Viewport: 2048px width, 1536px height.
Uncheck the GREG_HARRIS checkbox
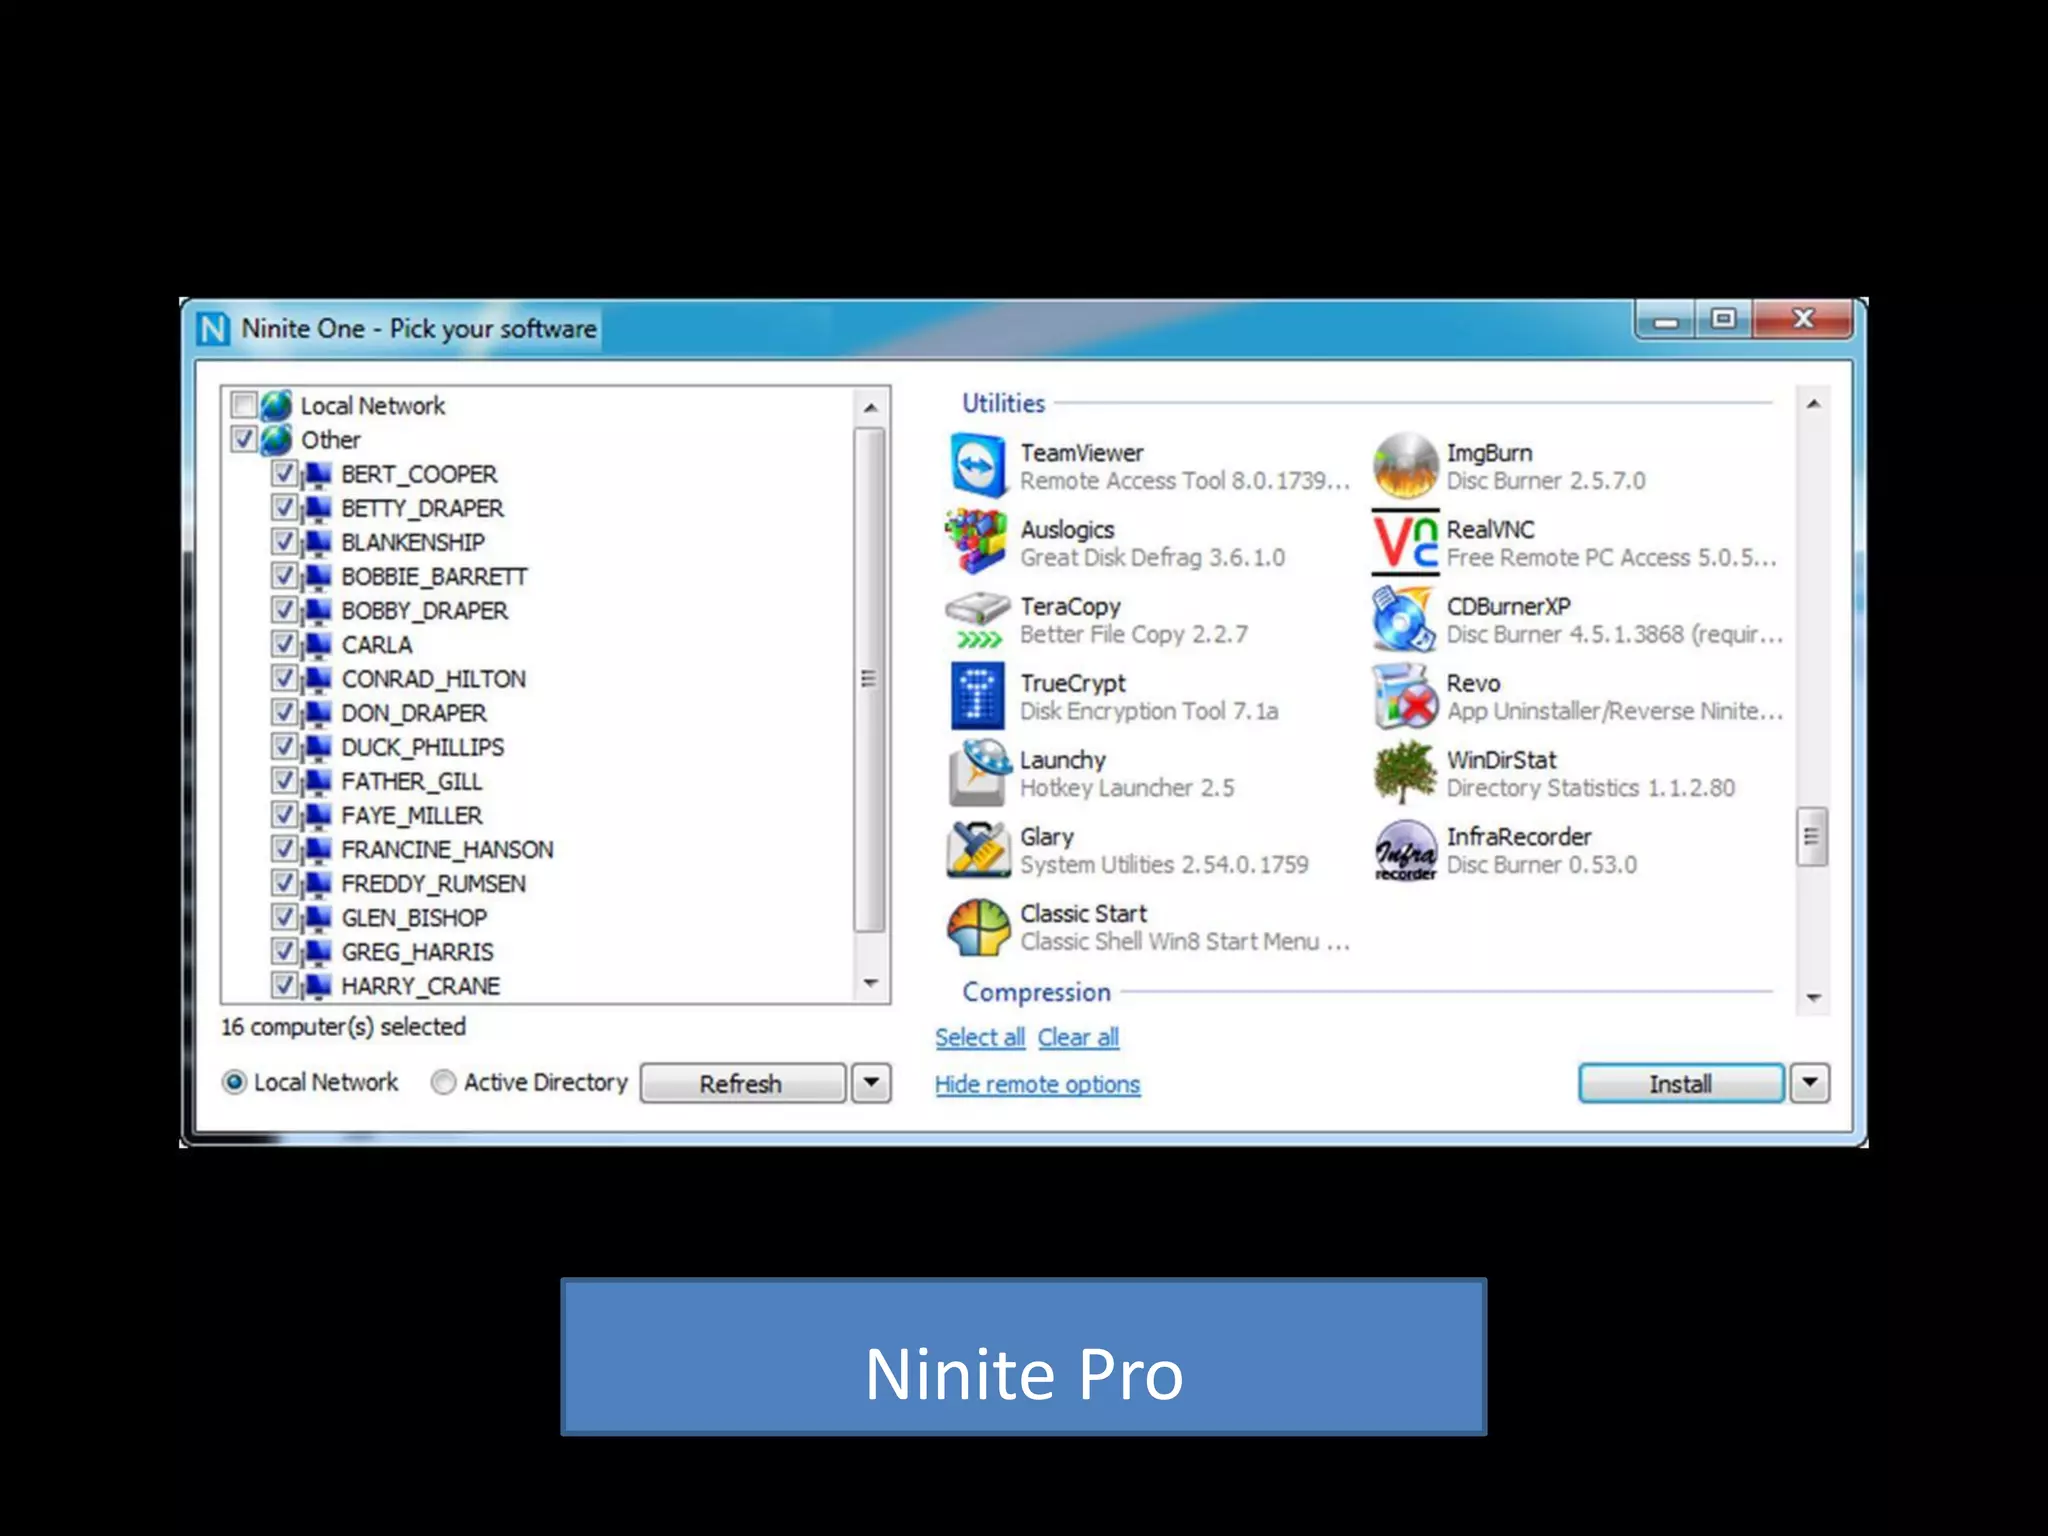tap(284, 950)
